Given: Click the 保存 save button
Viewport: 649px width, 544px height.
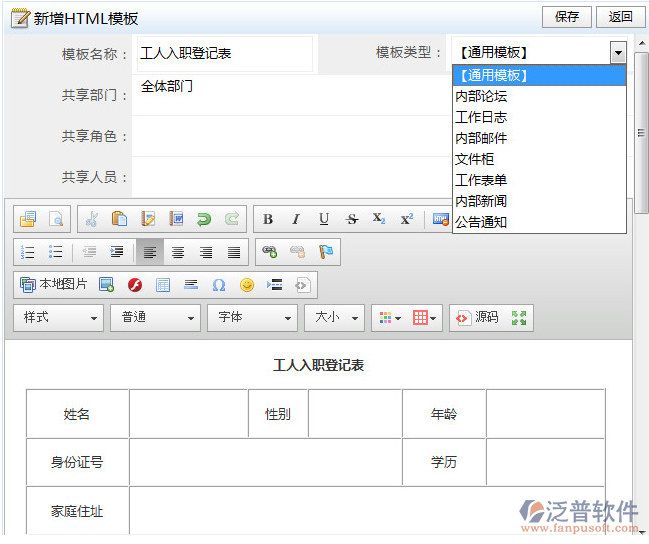Looking at the screenshot, I should click(x=566, y=17).
